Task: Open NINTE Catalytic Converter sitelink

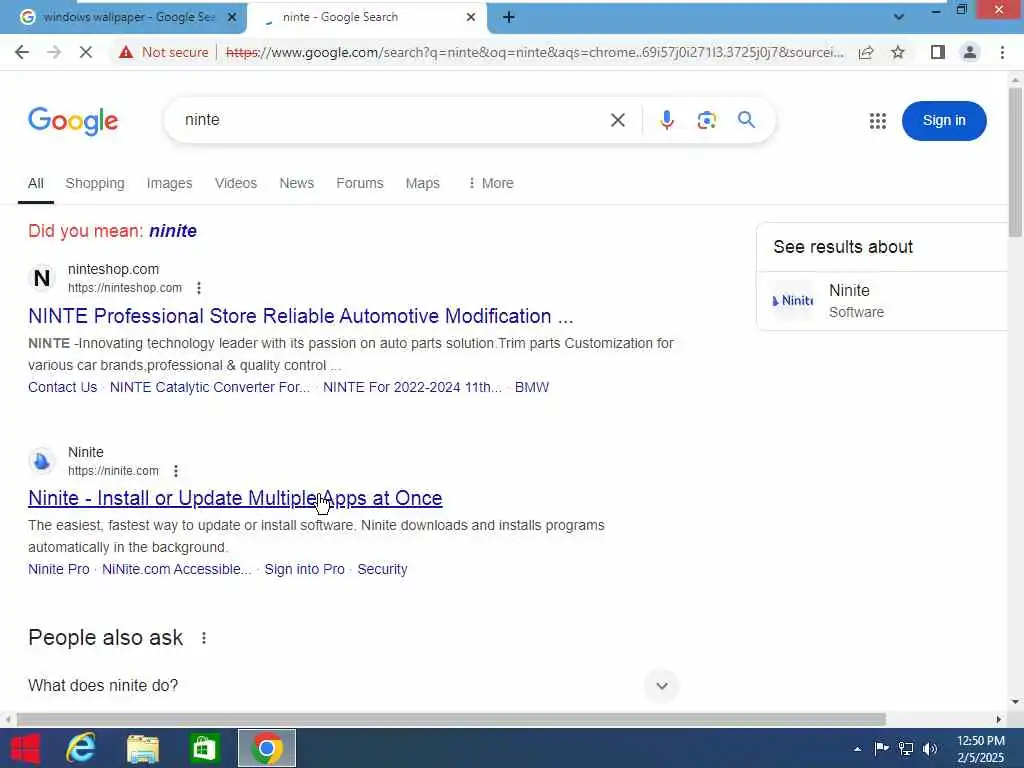Action: (210, 387)
